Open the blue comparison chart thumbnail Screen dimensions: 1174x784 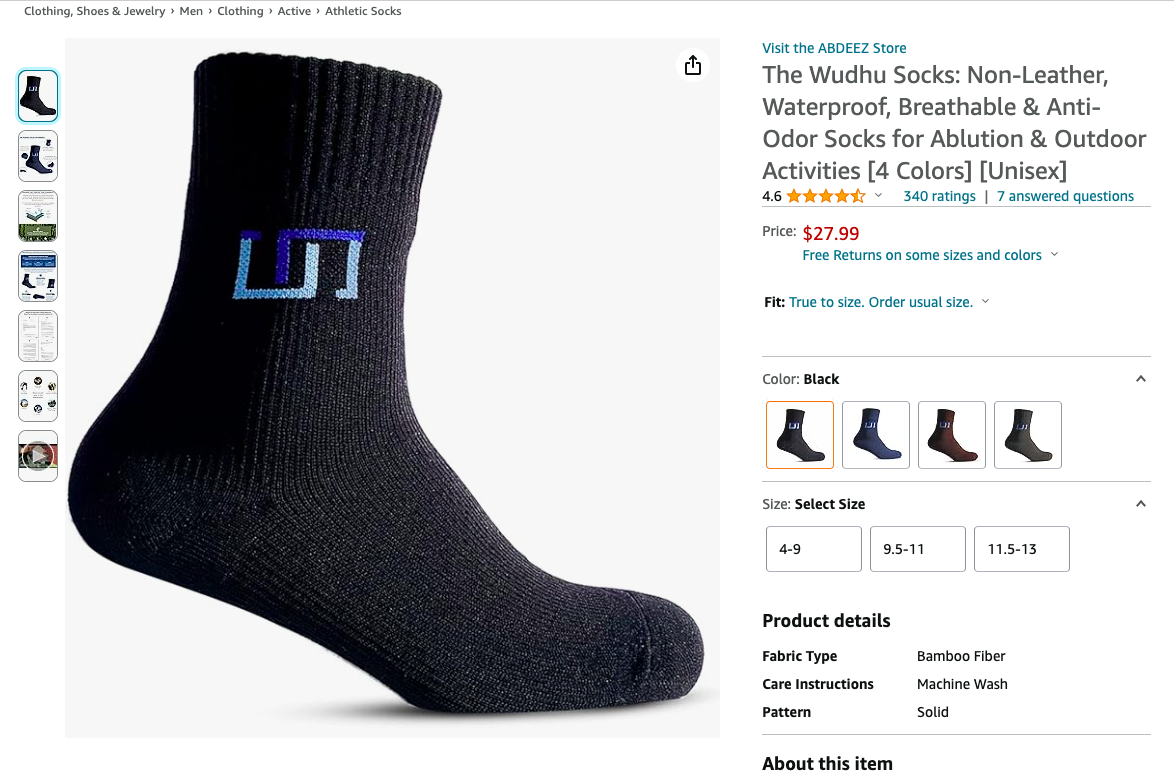tap(37, 275)
